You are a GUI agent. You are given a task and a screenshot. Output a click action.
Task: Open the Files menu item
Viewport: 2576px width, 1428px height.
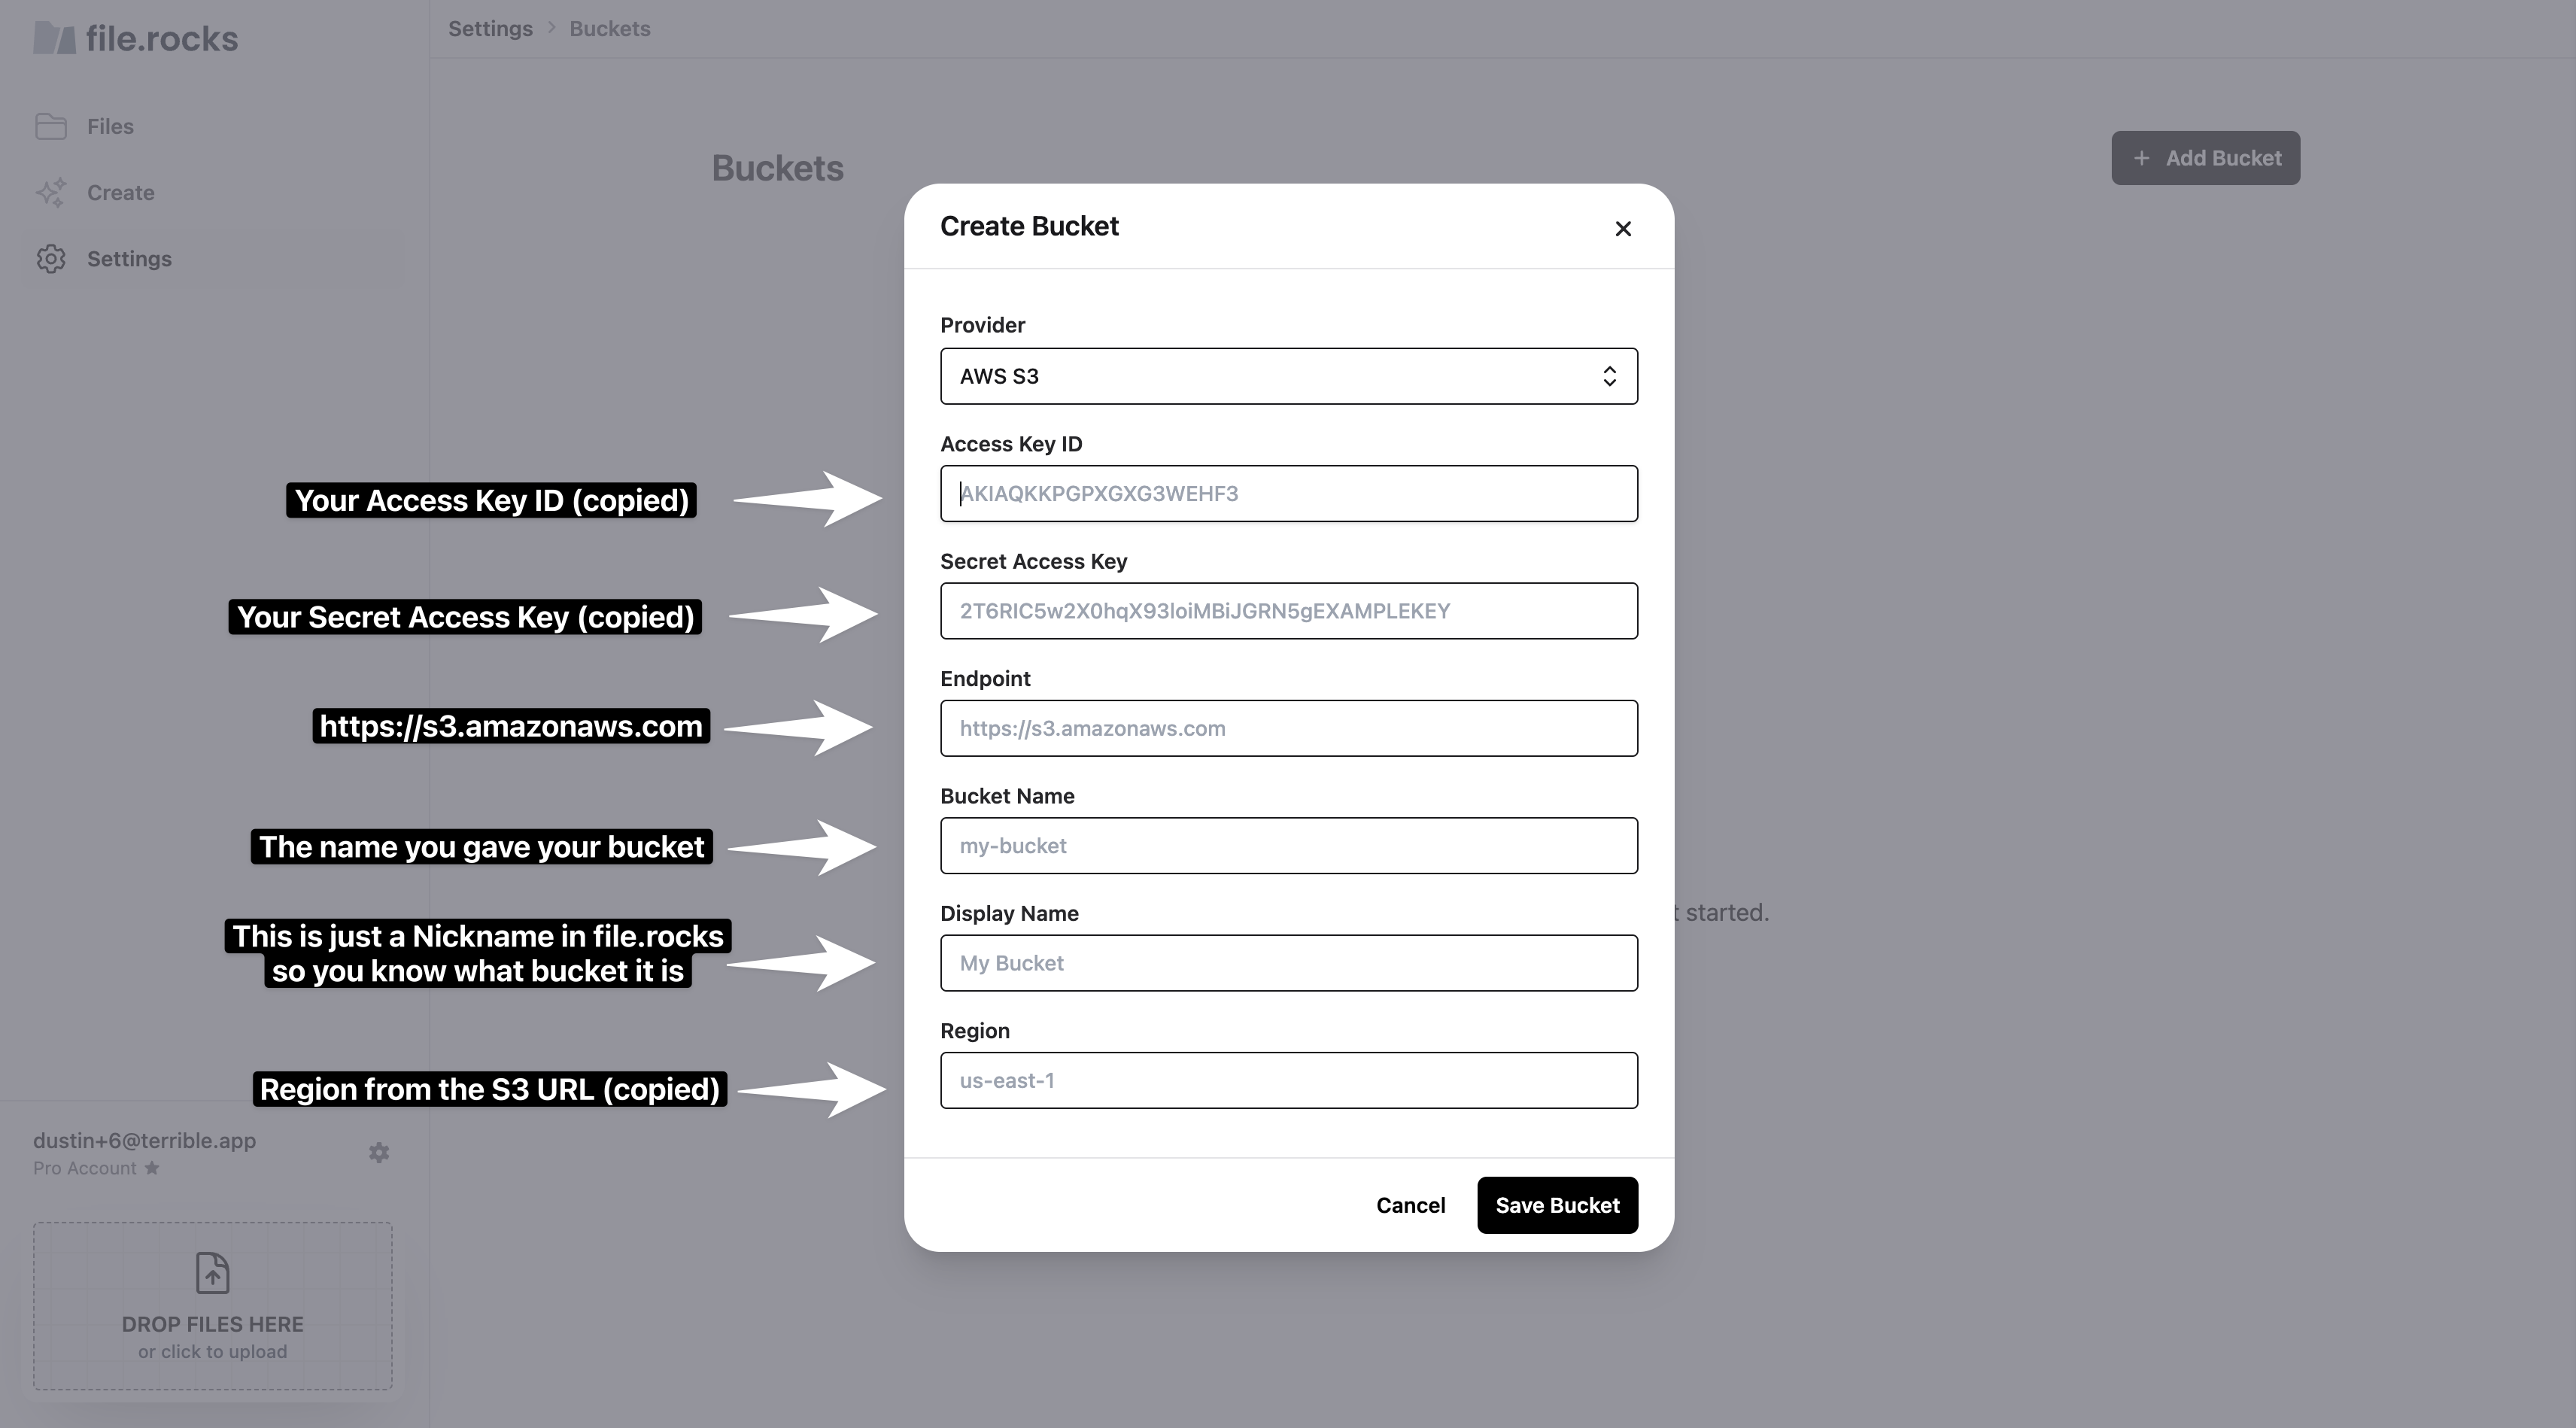point(110,127)
